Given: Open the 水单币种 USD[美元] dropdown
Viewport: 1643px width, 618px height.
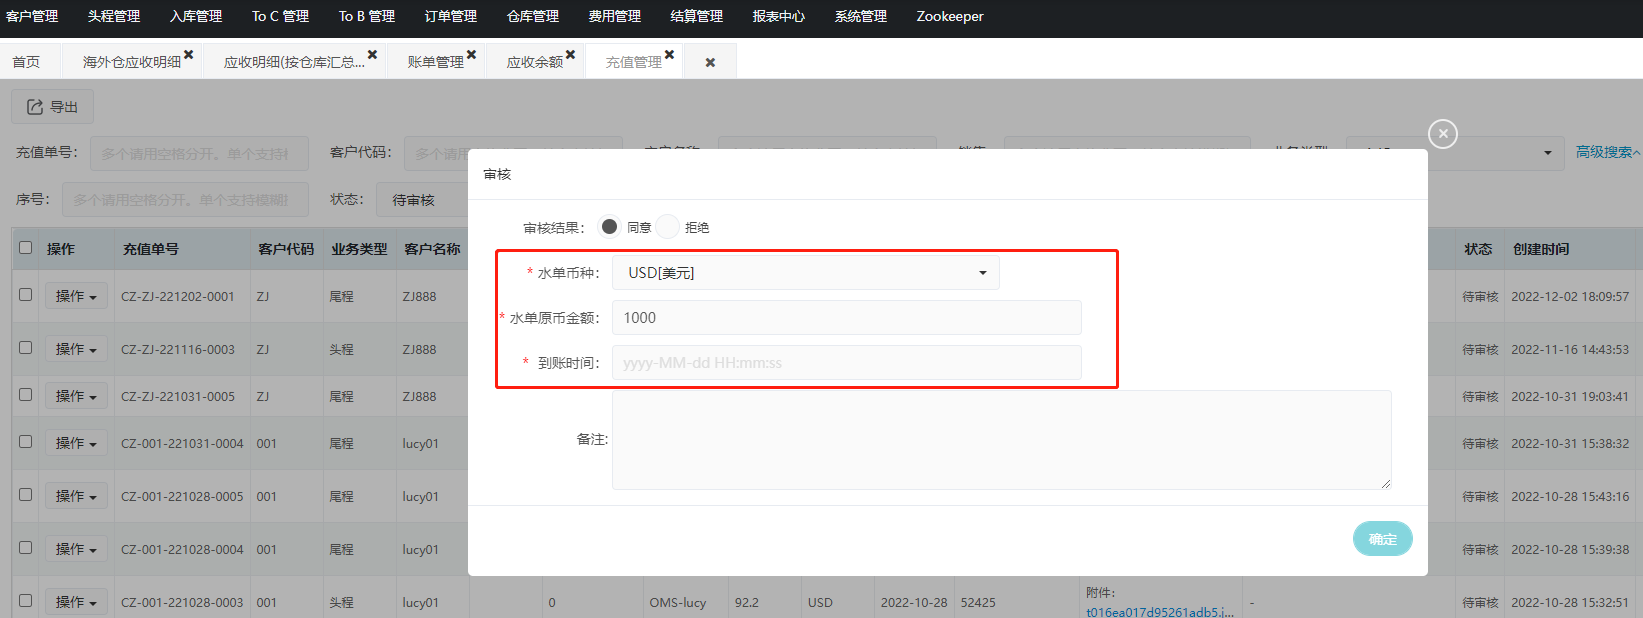Looking at the screenshot, I should (806, 273).
